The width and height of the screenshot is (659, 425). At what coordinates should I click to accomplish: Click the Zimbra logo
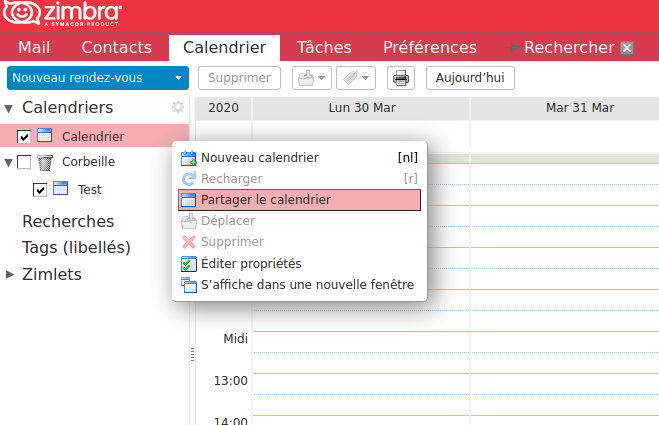[x=62, y=14]
